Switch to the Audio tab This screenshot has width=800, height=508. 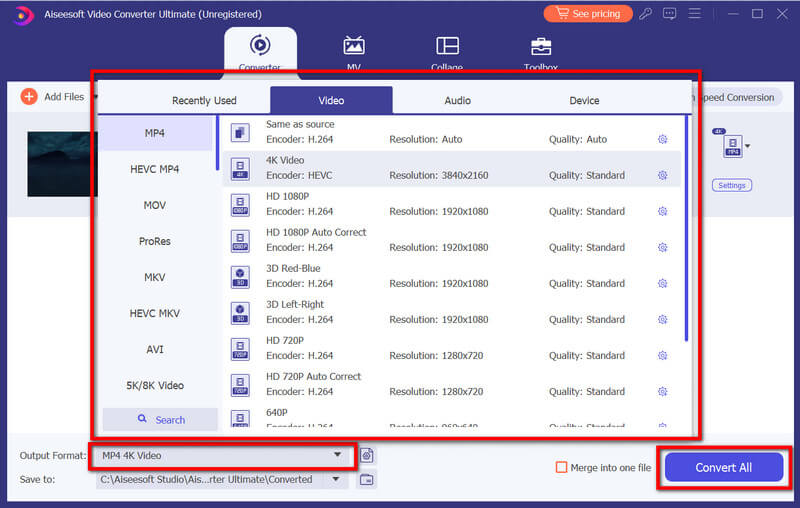(458, 100)
